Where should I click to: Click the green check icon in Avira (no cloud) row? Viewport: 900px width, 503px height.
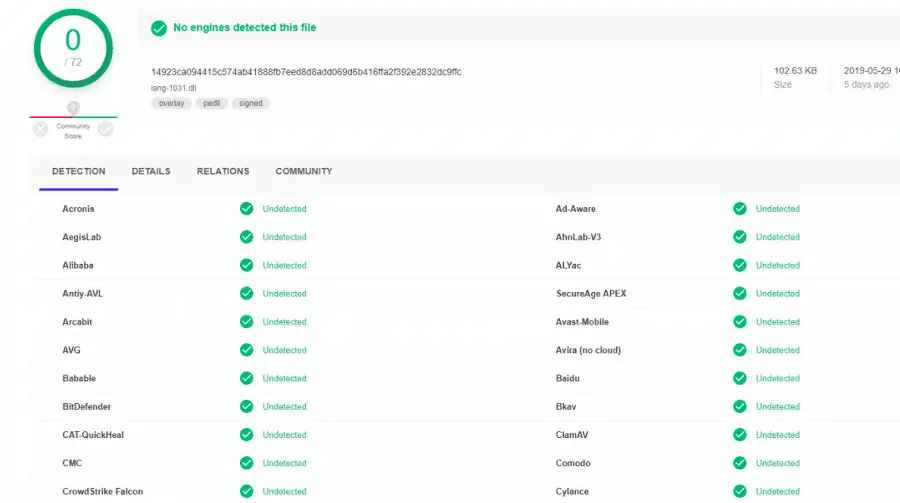(740, 350)
